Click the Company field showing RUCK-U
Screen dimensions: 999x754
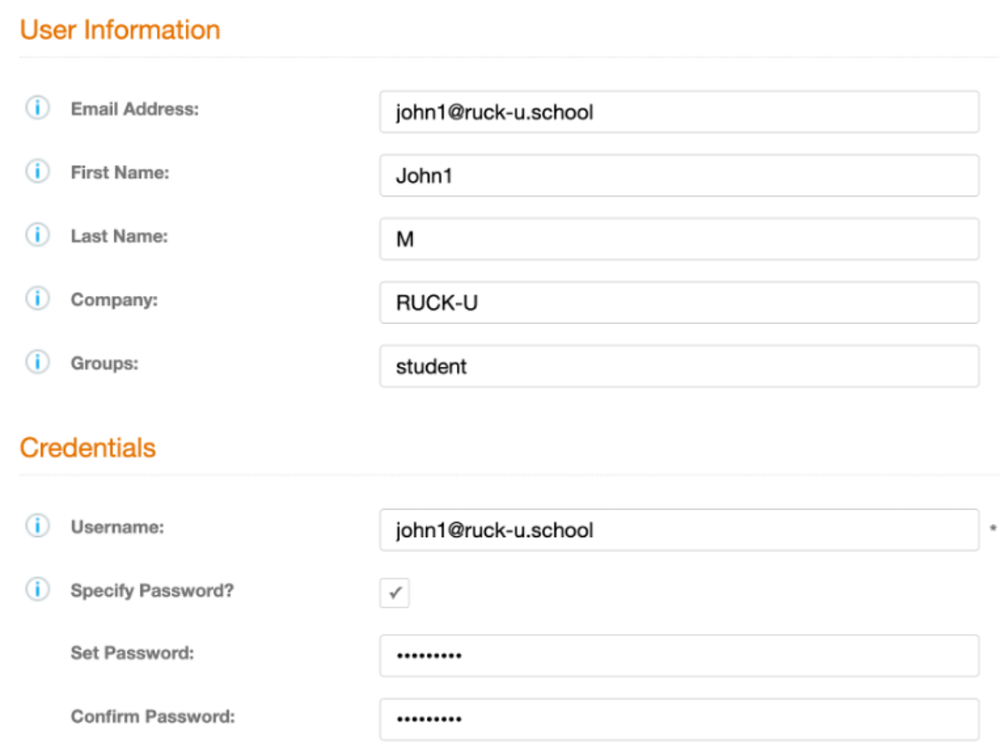pos(678,303)
